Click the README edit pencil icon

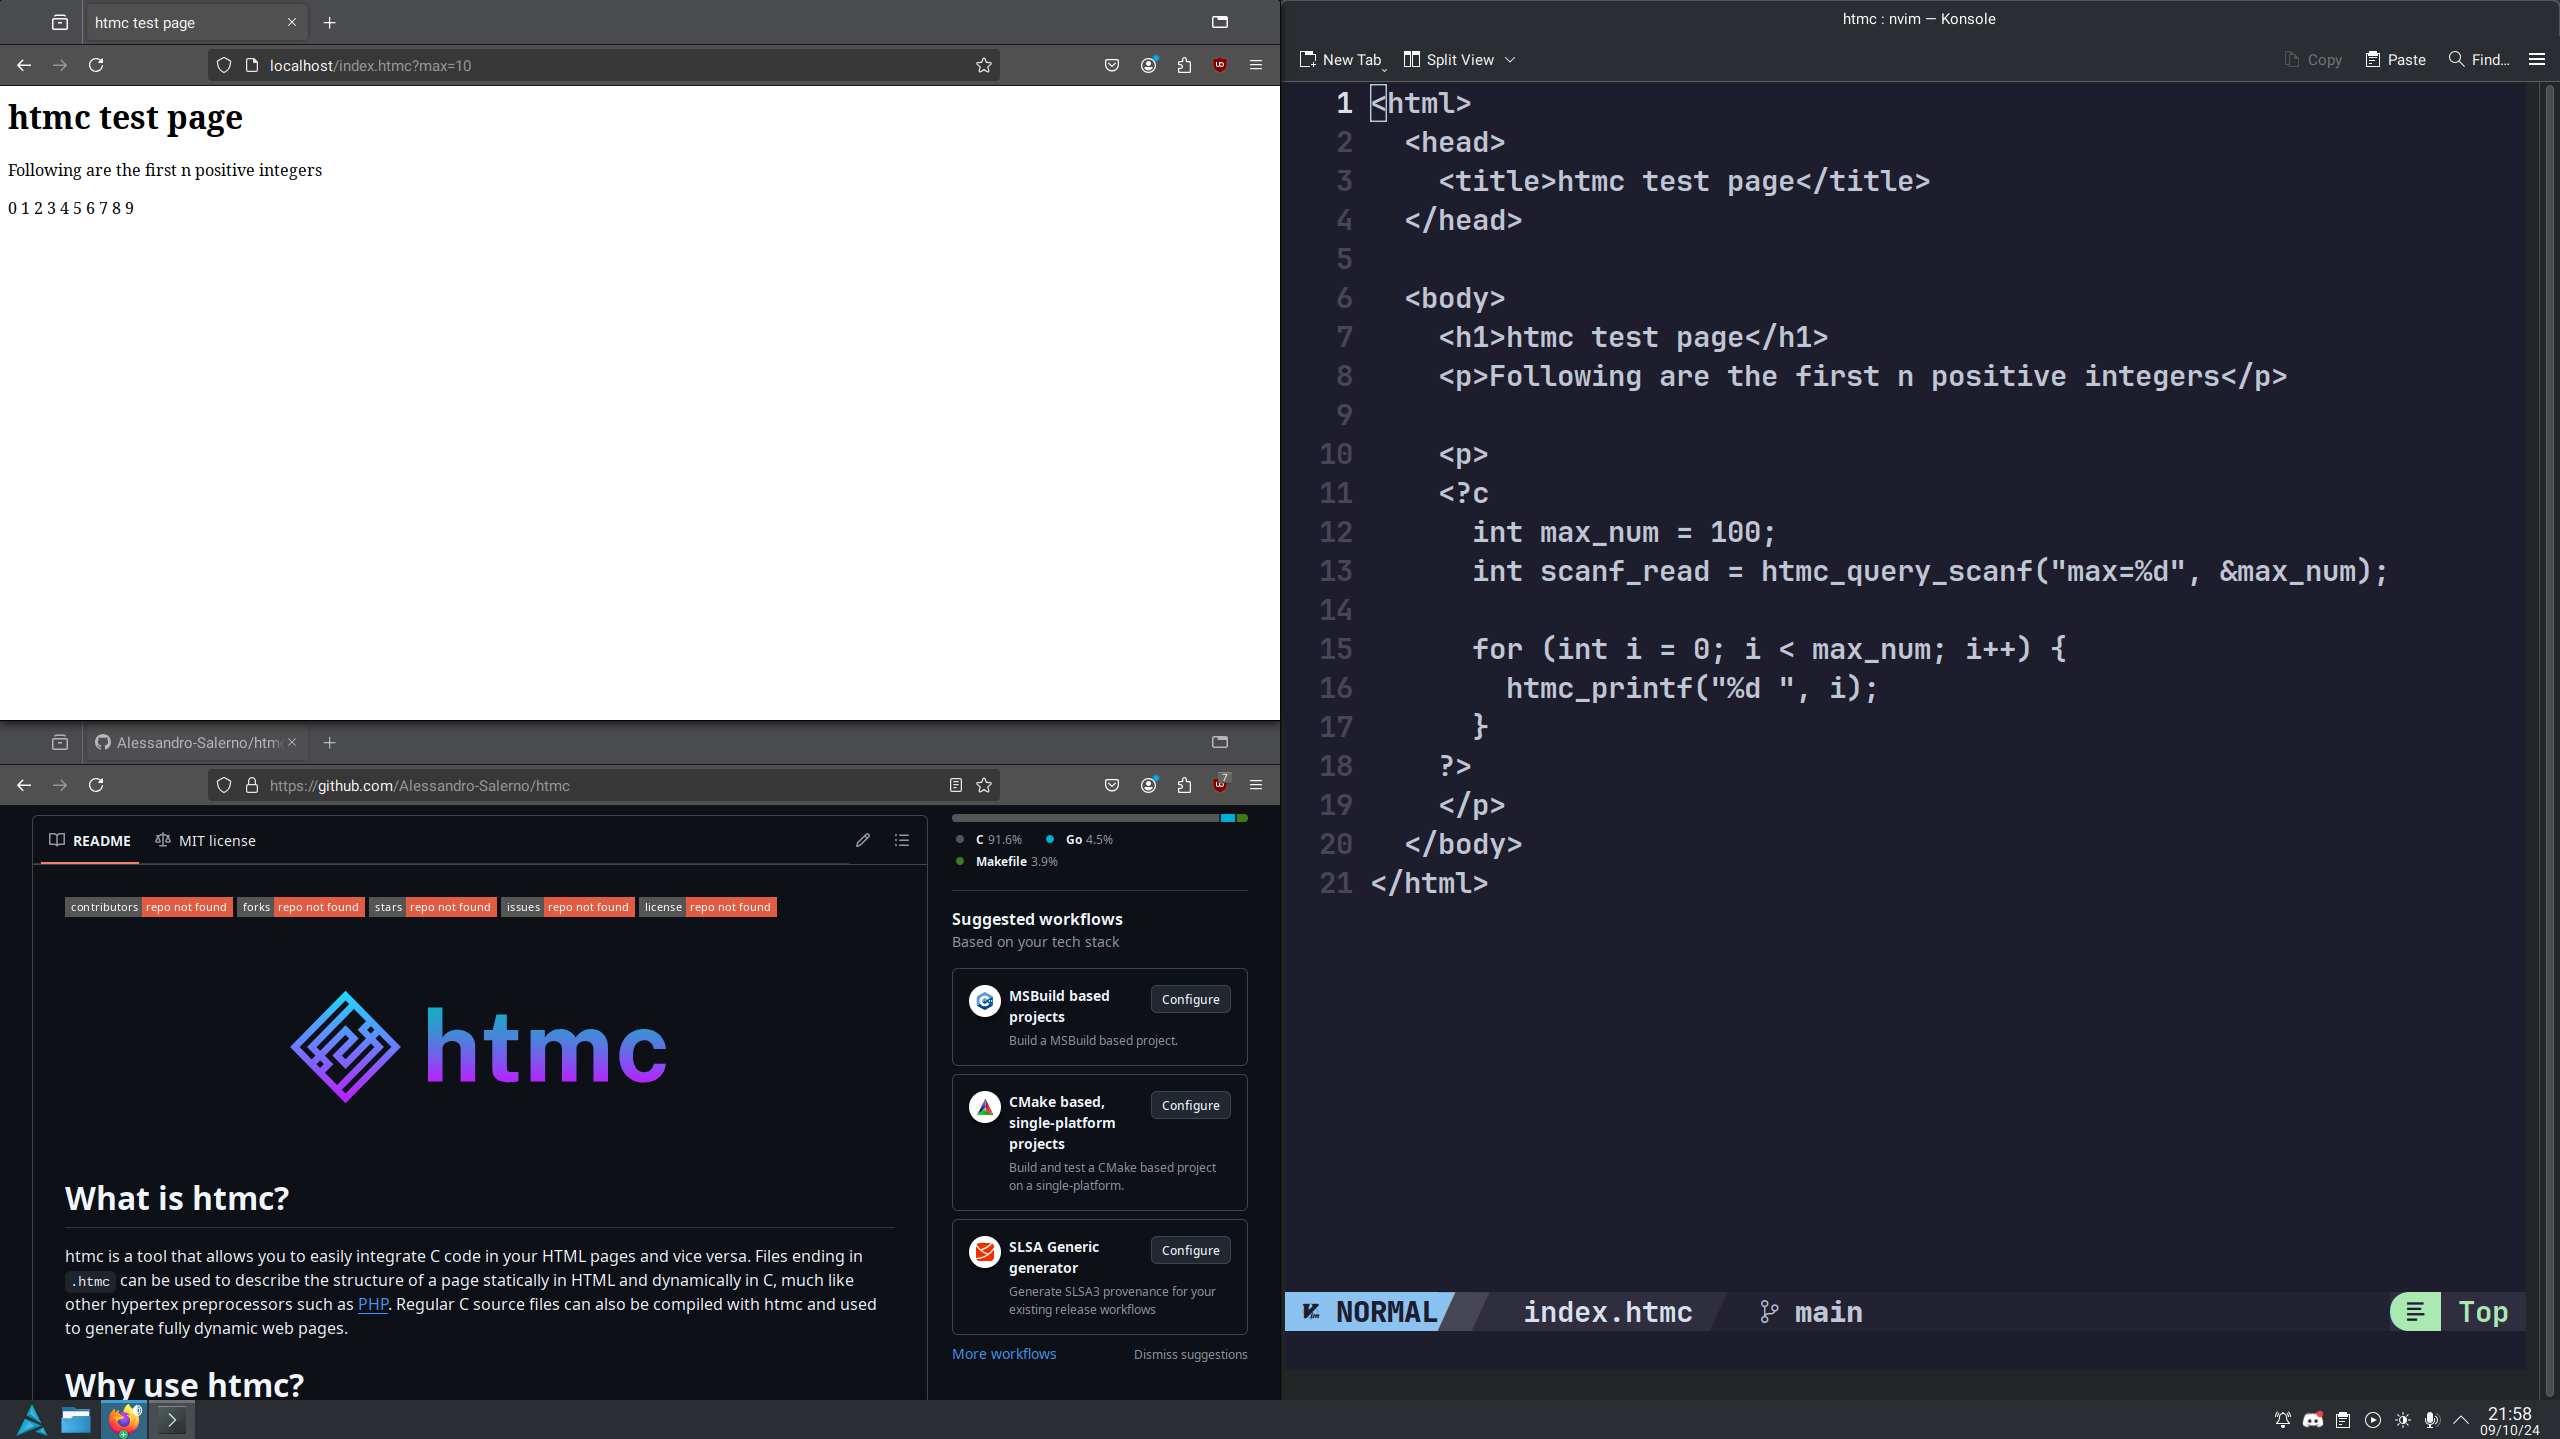(x=863, y=840)
